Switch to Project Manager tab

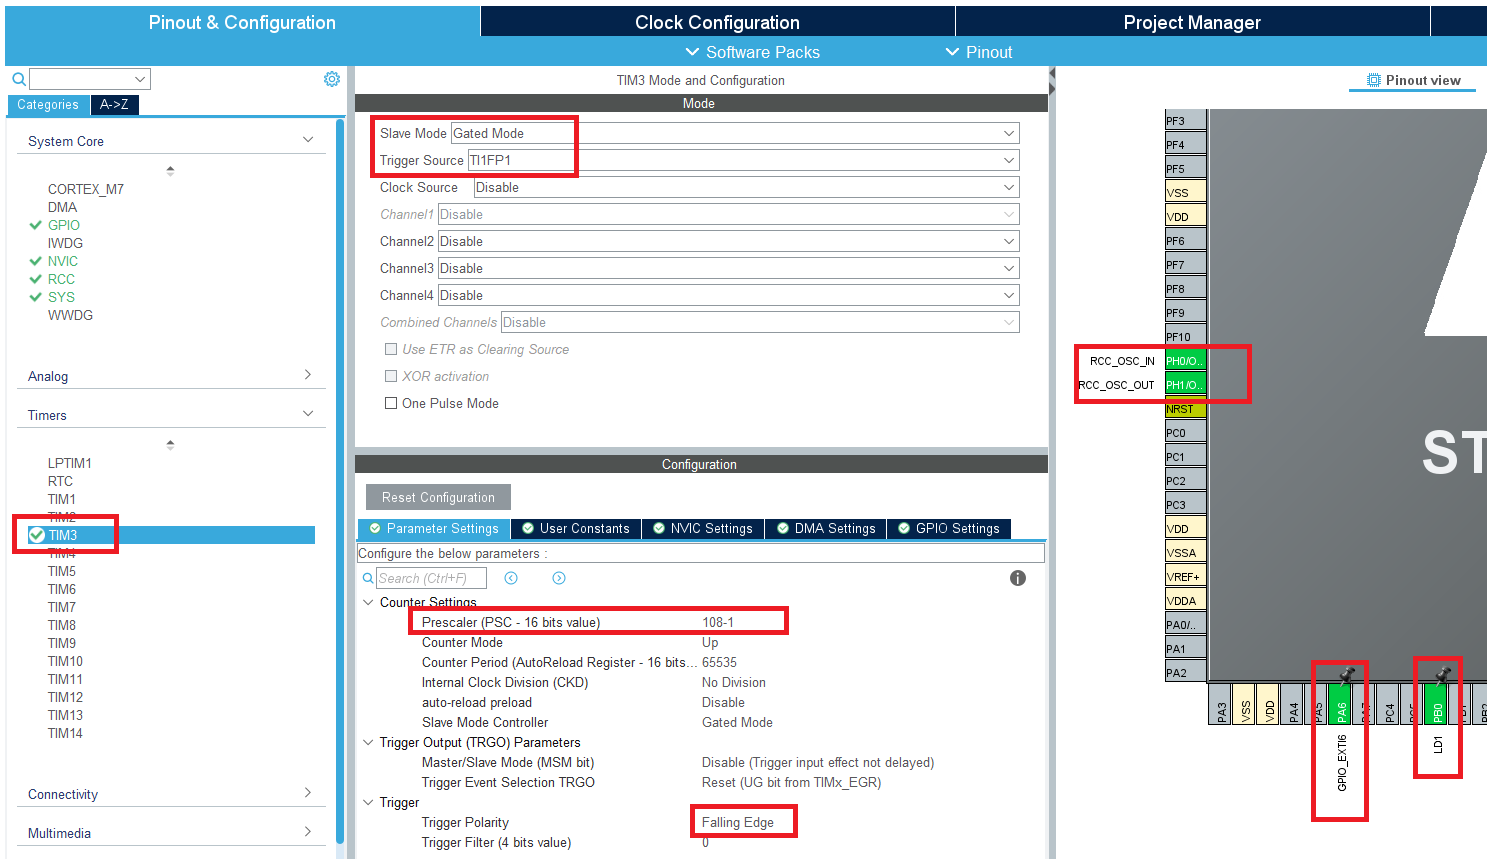[1192, 22]
